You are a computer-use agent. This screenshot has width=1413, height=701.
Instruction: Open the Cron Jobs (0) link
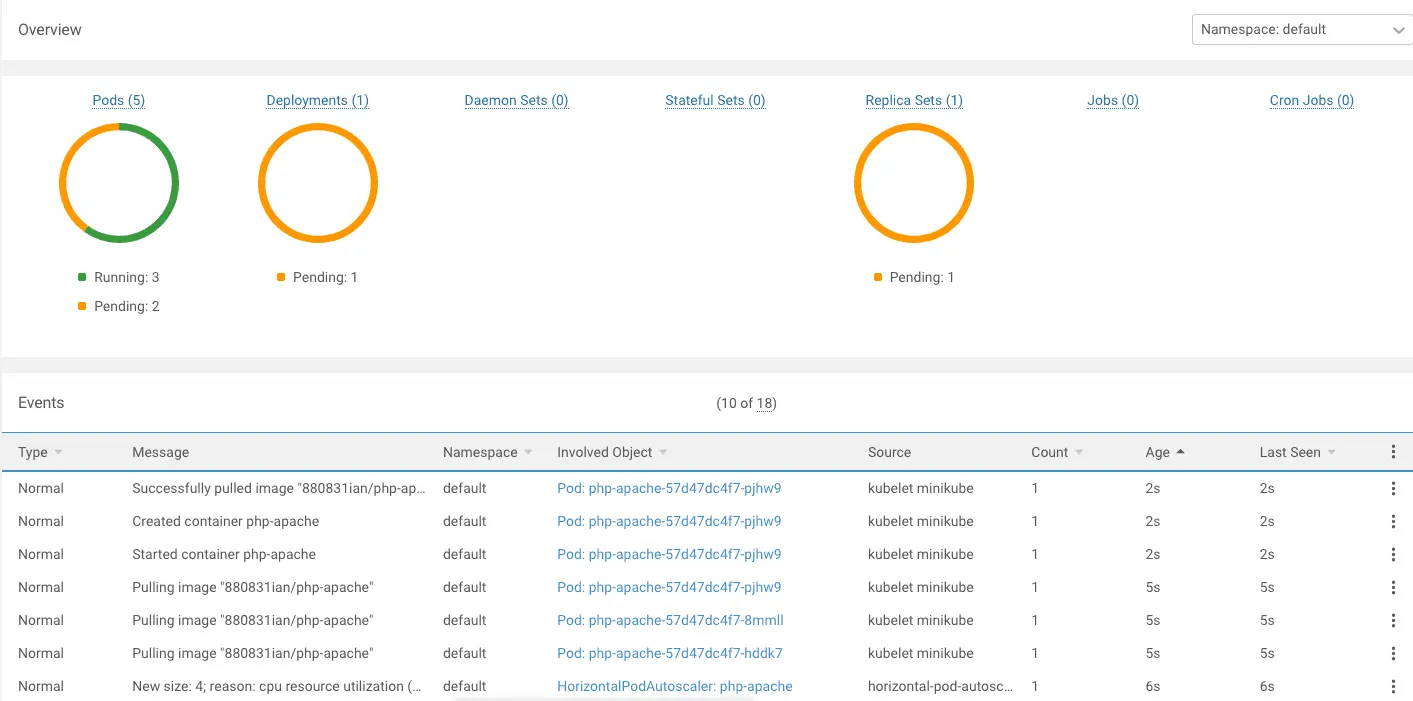[x=1311, y=100]
